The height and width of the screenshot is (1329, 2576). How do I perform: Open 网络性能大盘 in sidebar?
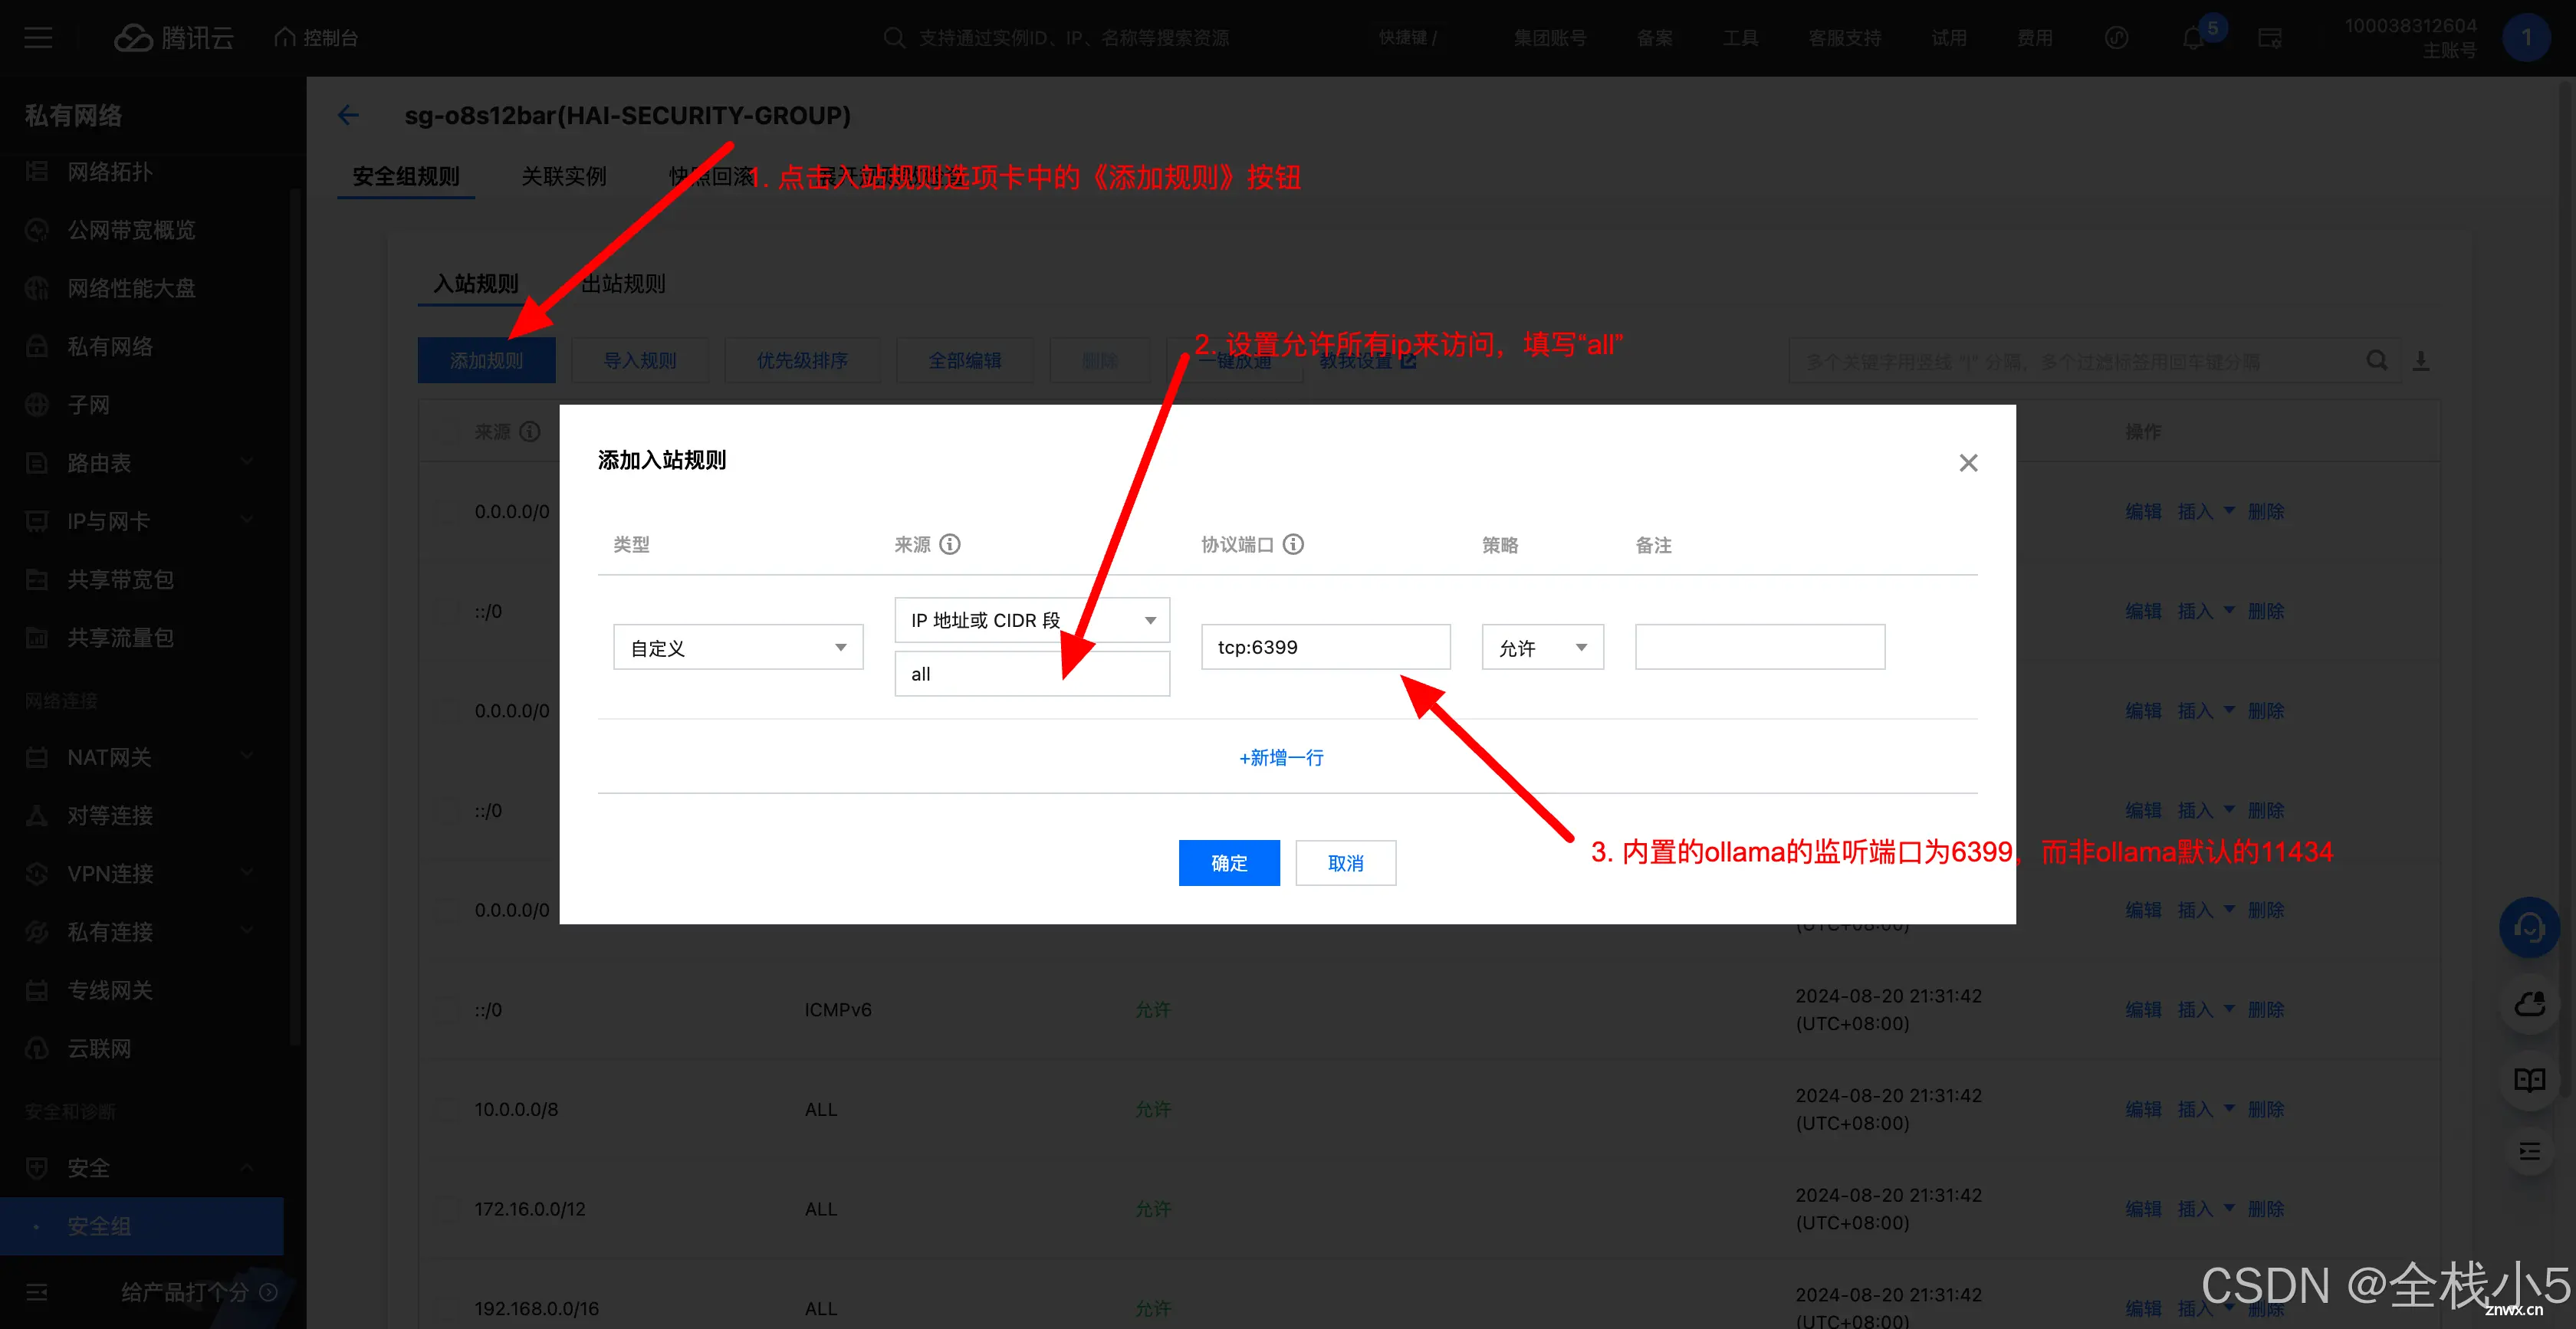tap(131, 288)
